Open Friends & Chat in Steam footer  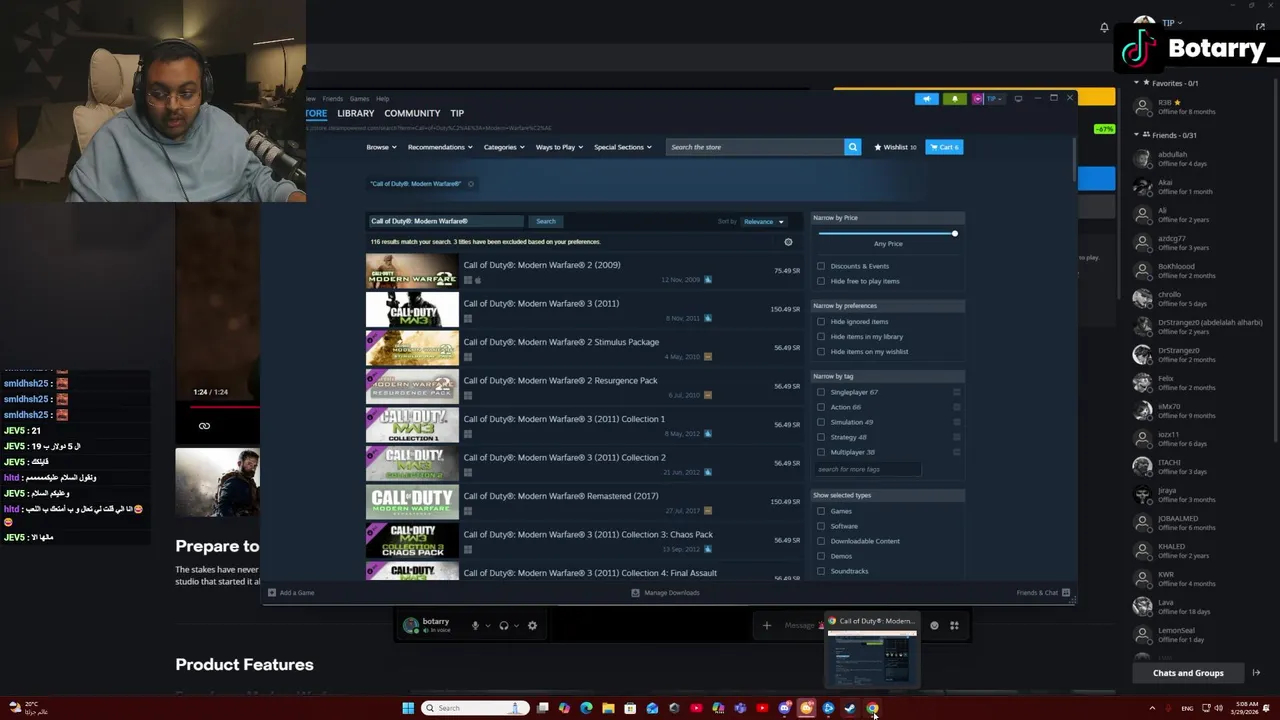(1043, 593)
